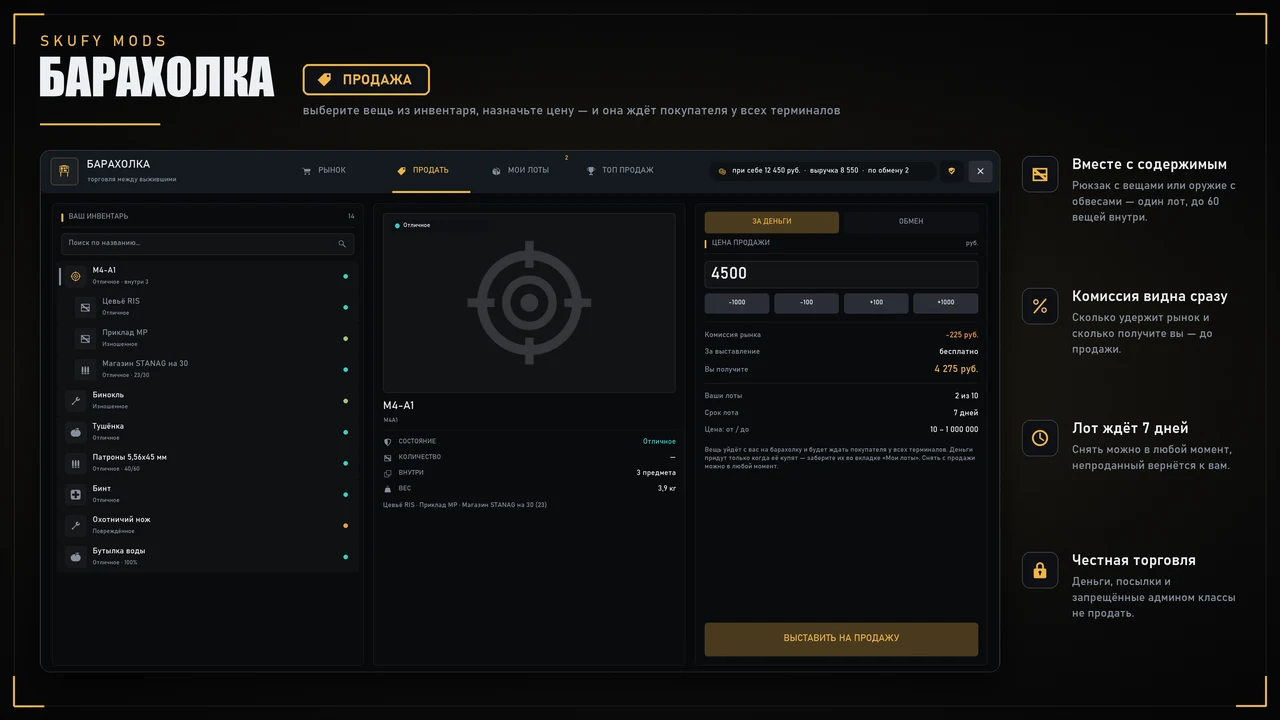Select Тушёнка item in inventory
This screenshot has height=720, width=1280.
tap(208, 432)
